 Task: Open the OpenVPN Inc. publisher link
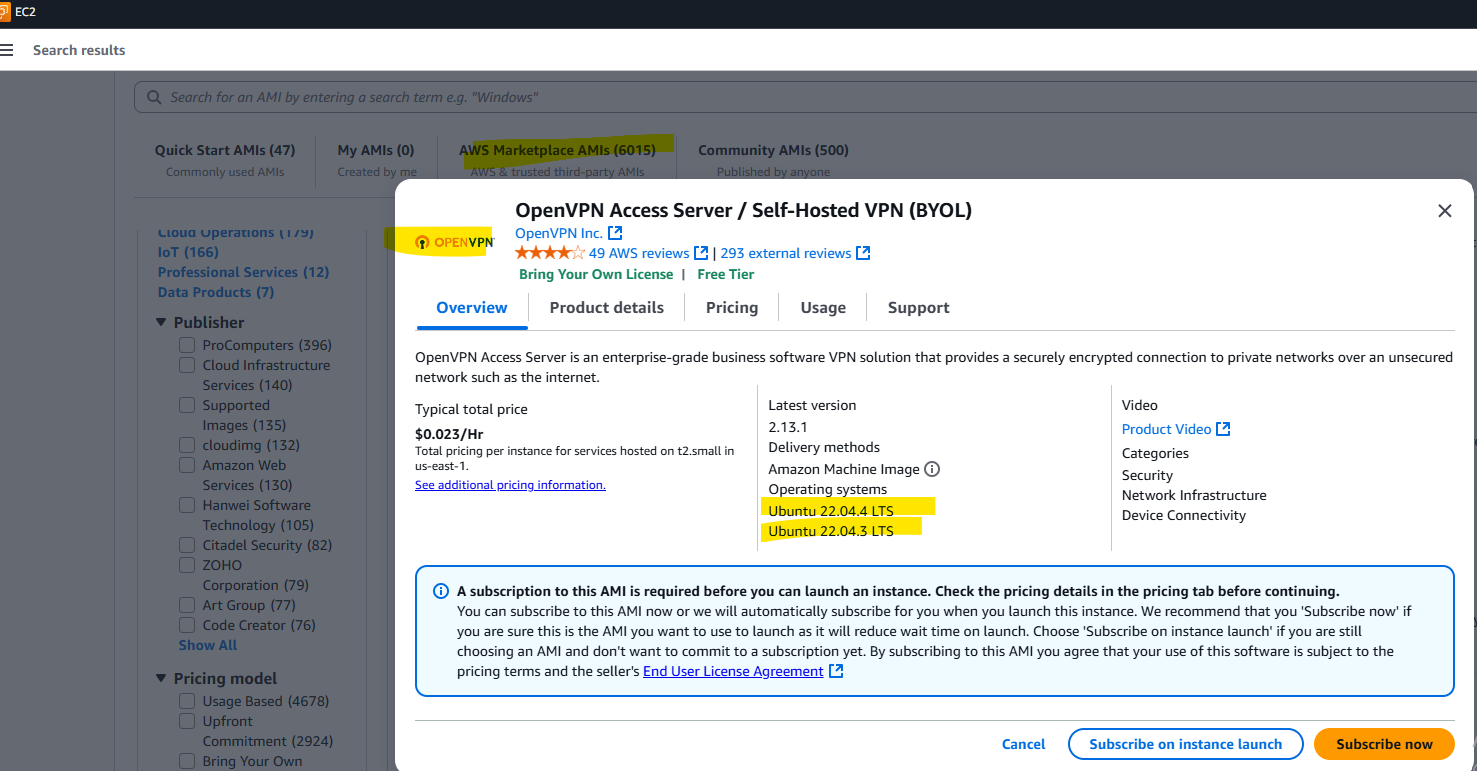[559, 233]
